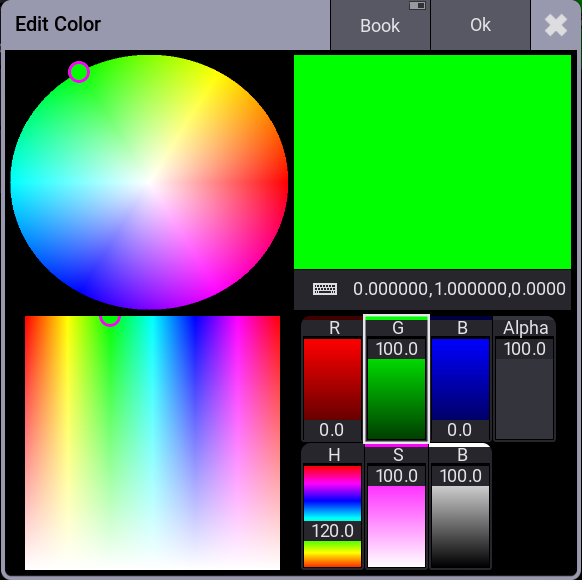Viewport: 582px width, 580px height.
Task: Click the toggle indicator on Book button
Action: pyautogui.click(x=417, y=5)
